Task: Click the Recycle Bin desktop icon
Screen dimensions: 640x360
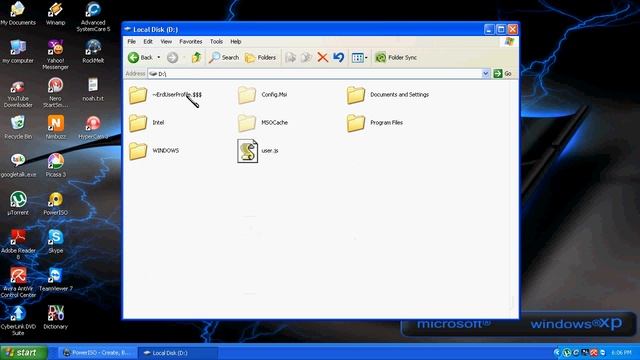Action: 18,127
